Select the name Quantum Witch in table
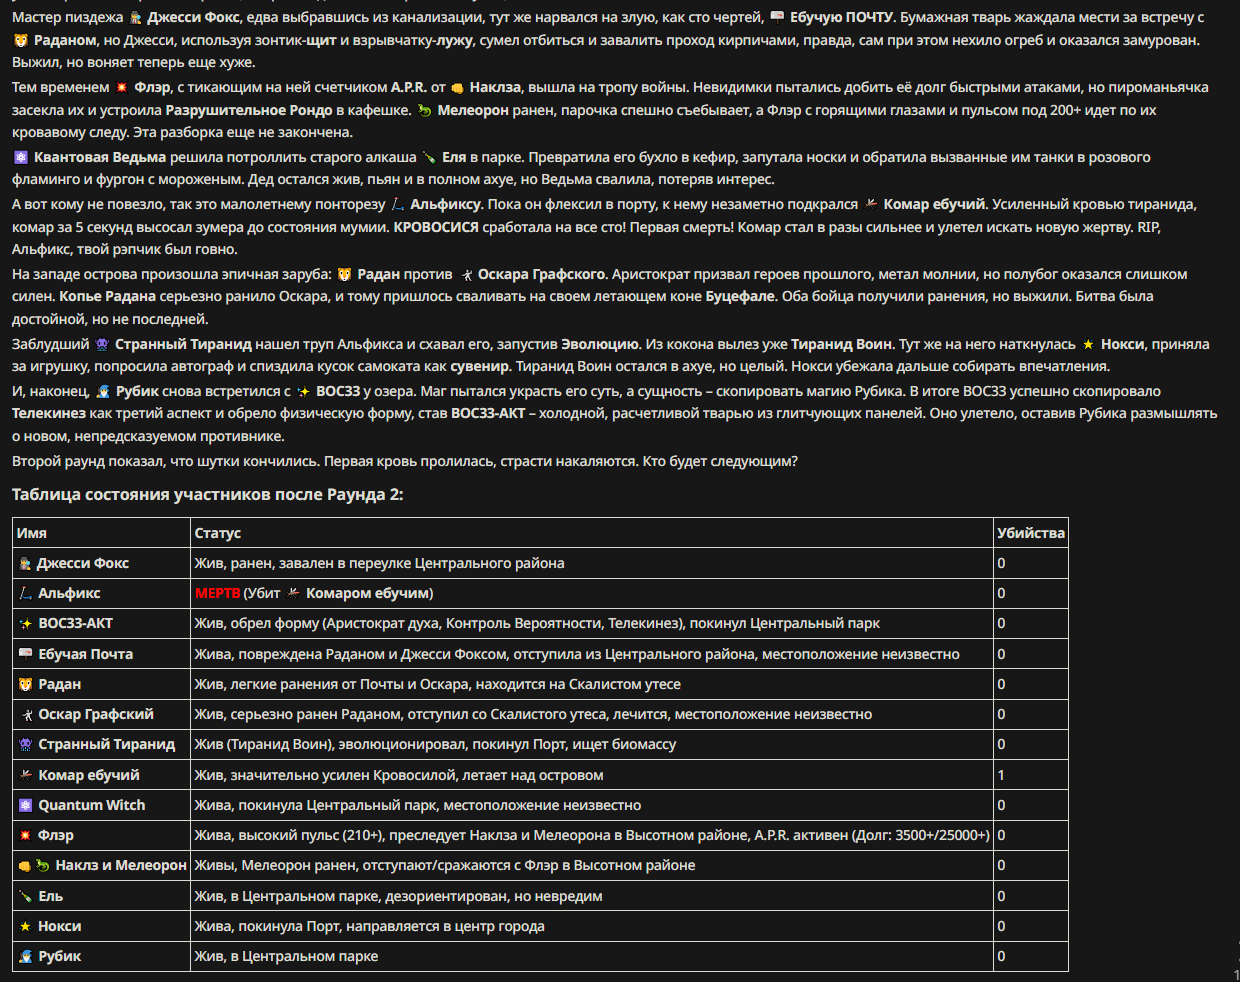This screenshot has height=982, width=1240. (92, 806)
